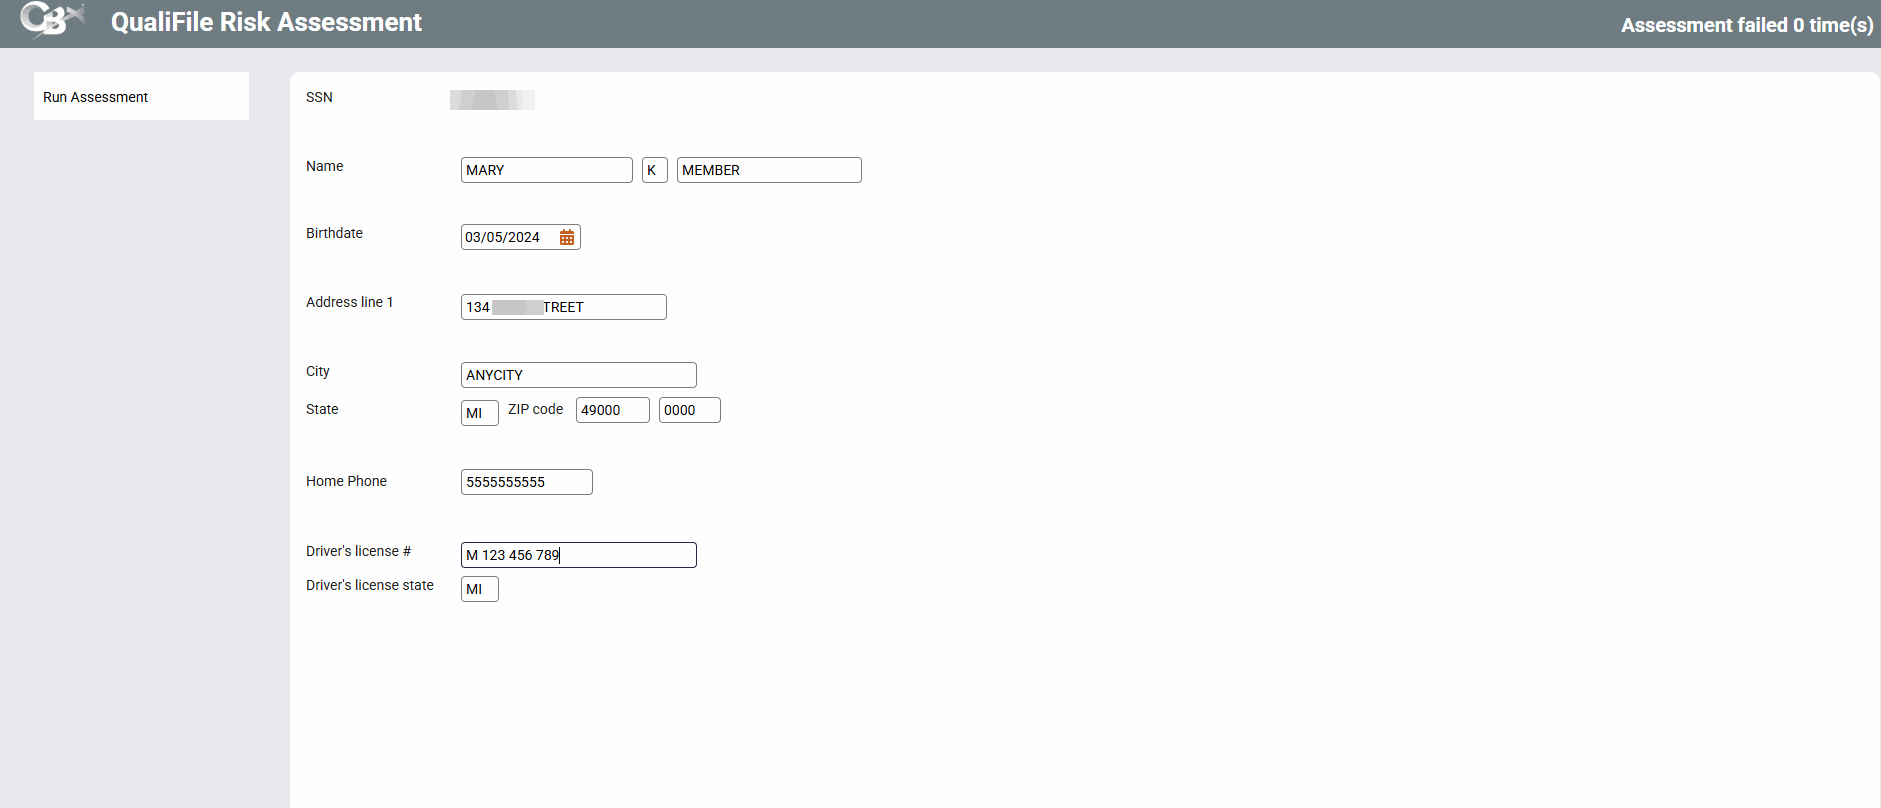Screen dimensions: 1881x808
Task: Open the birthdate calendar picker
Action: point(567,237)
